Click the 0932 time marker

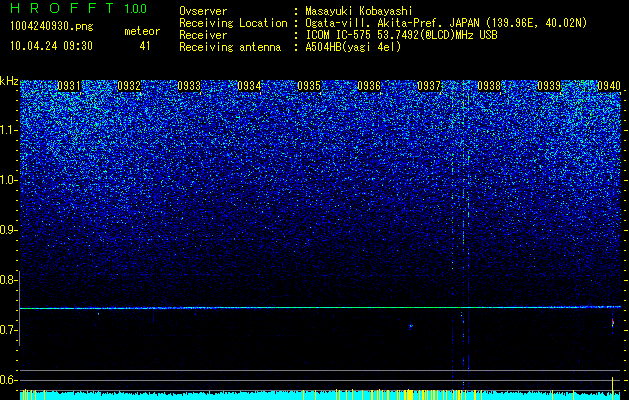click(x=129, y=86)
